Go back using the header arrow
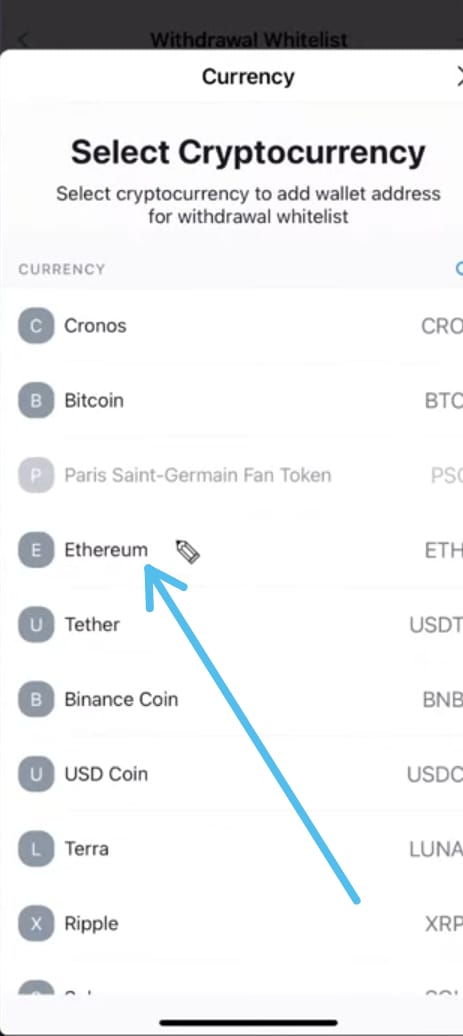This screenshot has height=1036, width=463. [22, 40]
